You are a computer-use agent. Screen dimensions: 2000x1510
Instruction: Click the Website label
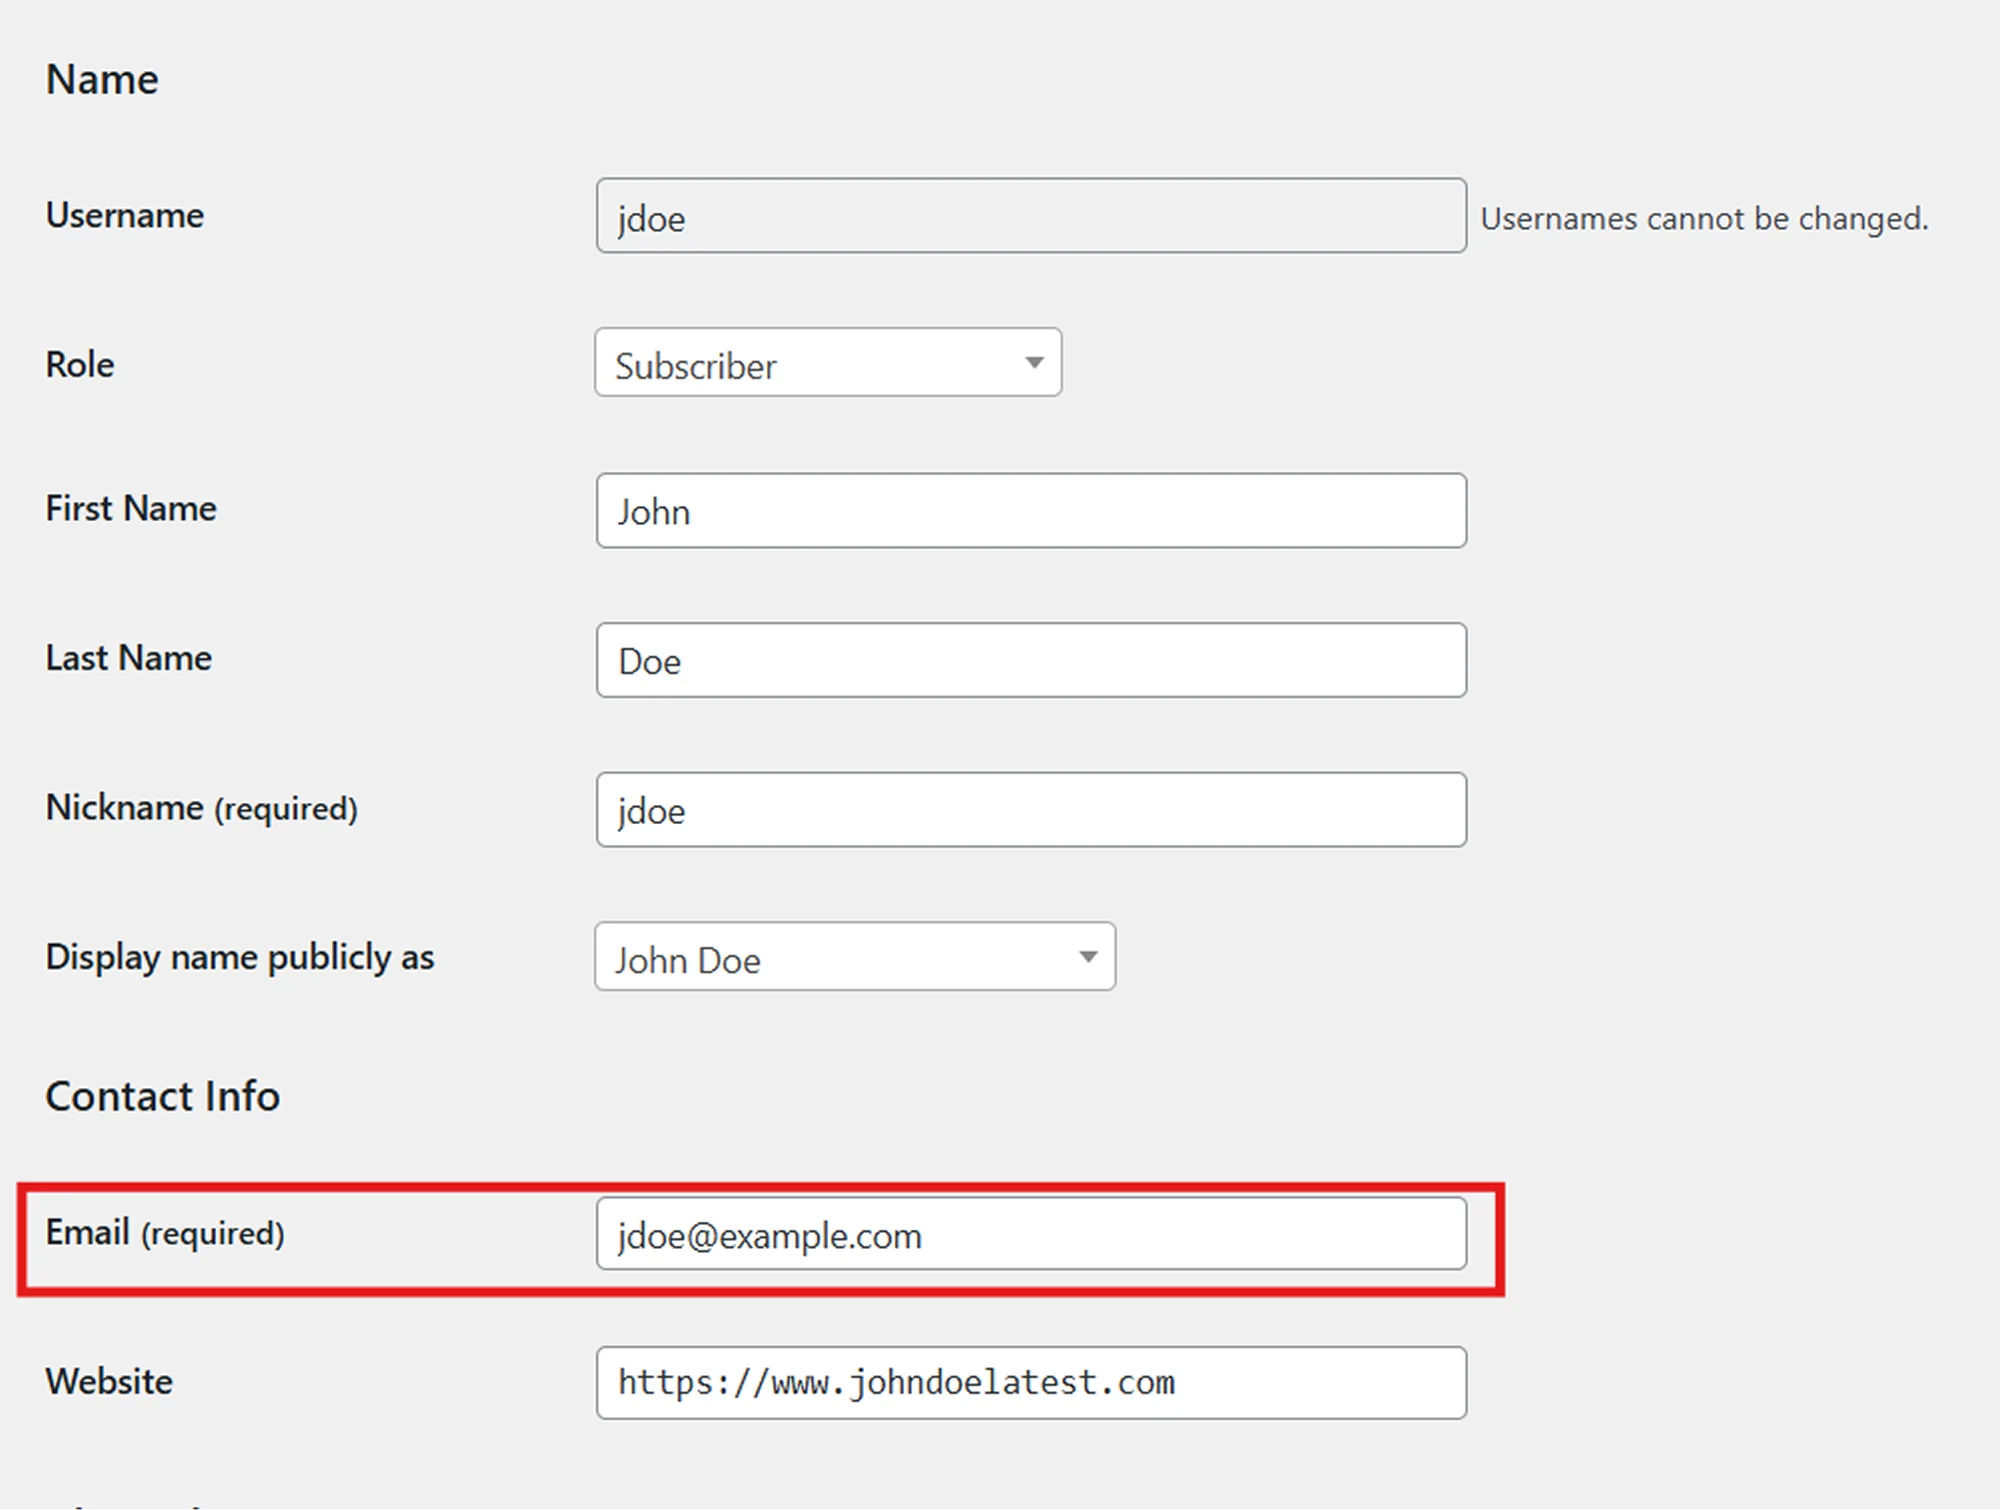[x=109, y=1382]
